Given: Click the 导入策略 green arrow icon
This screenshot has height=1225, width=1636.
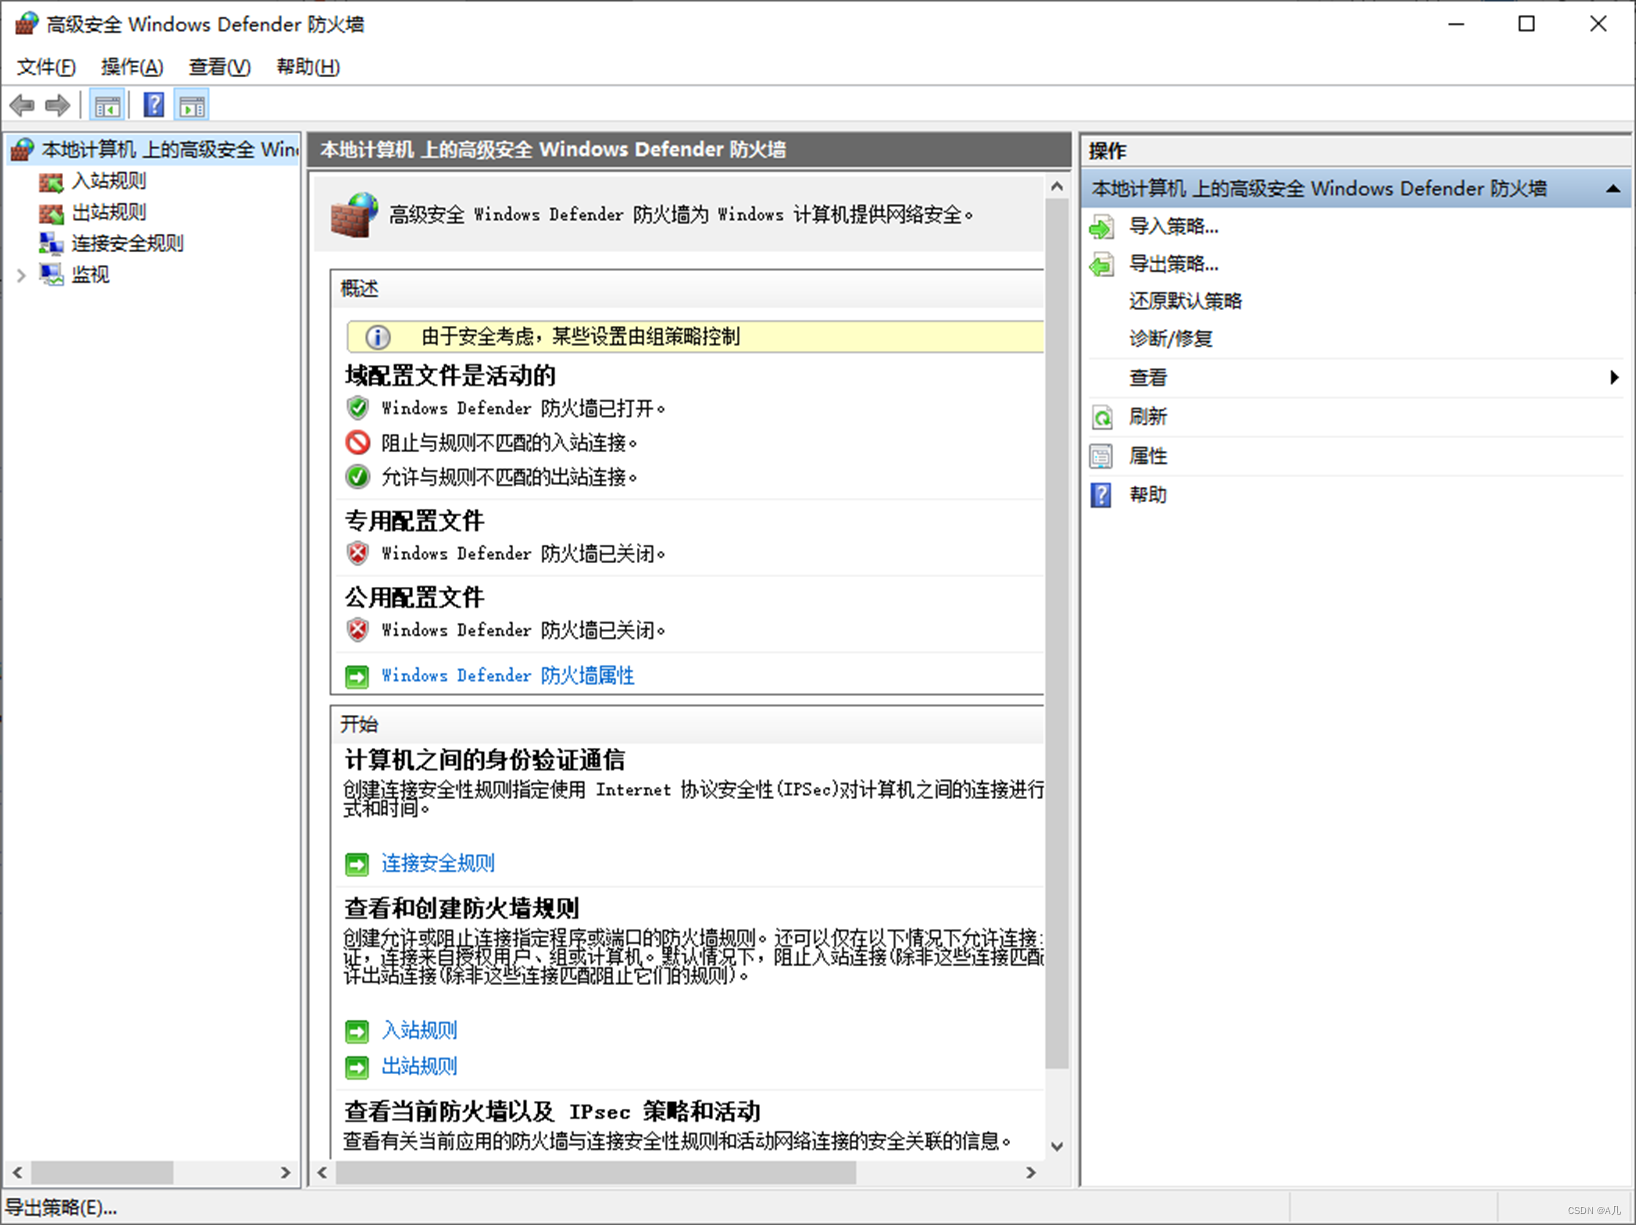Looking at the screenshot, I should [x=1102, y=227].
